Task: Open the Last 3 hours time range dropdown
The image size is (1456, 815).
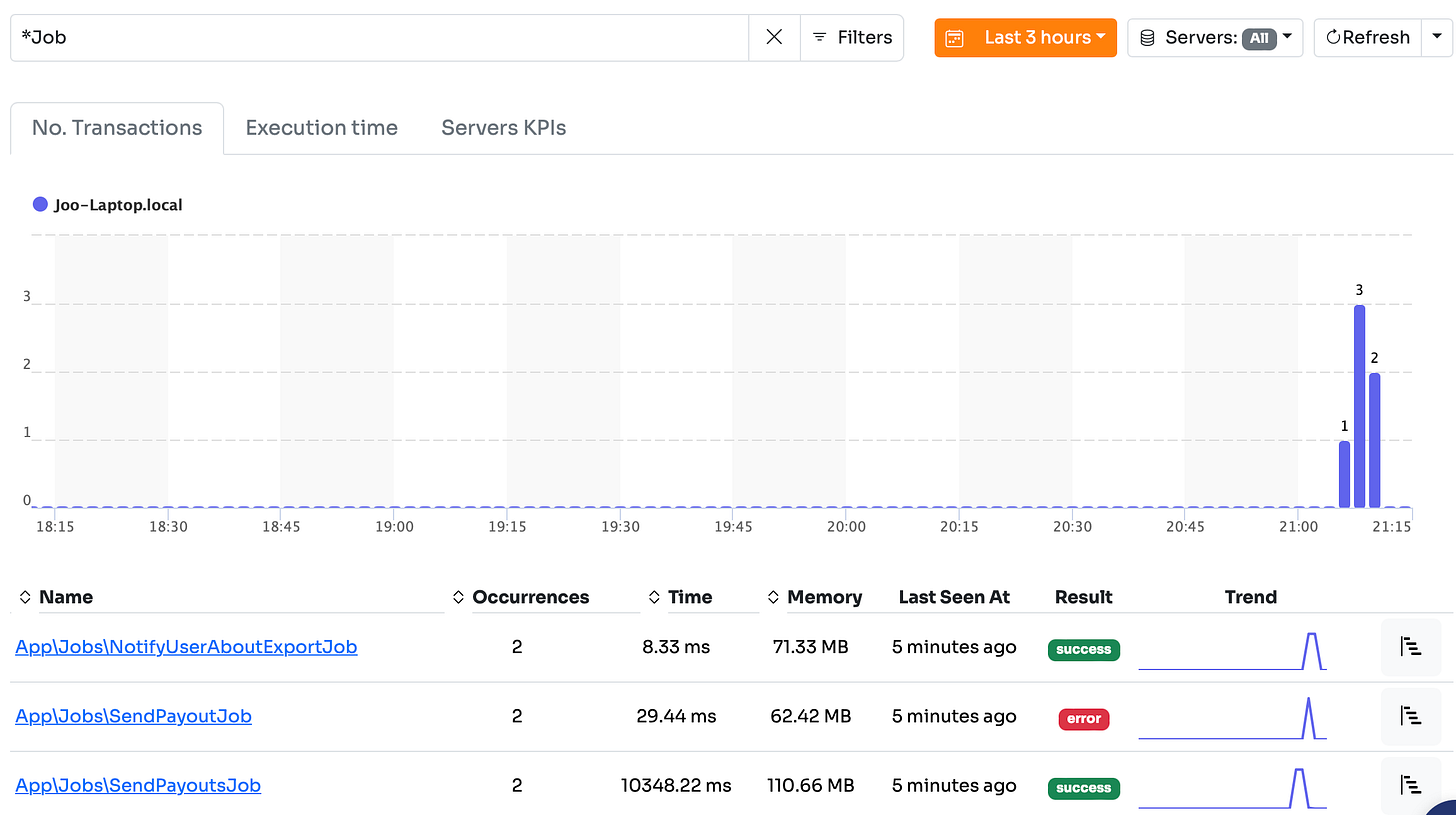Action: (x=1025, y=38)
